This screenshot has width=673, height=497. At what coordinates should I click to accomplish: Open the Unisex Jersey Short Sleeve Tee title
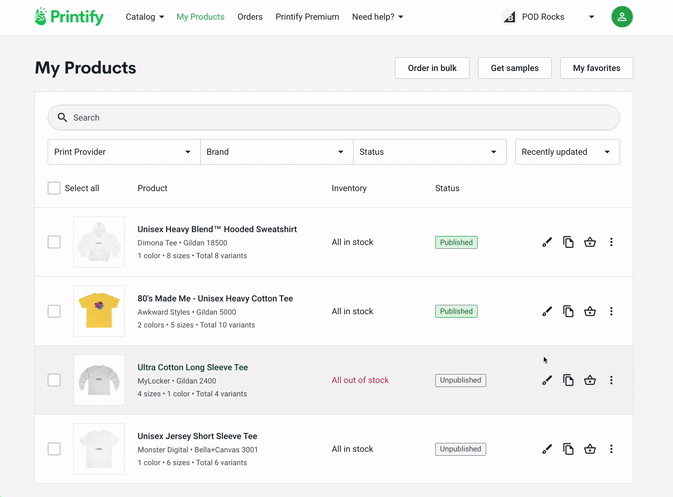pyautogui.click(x=197, y=436)
